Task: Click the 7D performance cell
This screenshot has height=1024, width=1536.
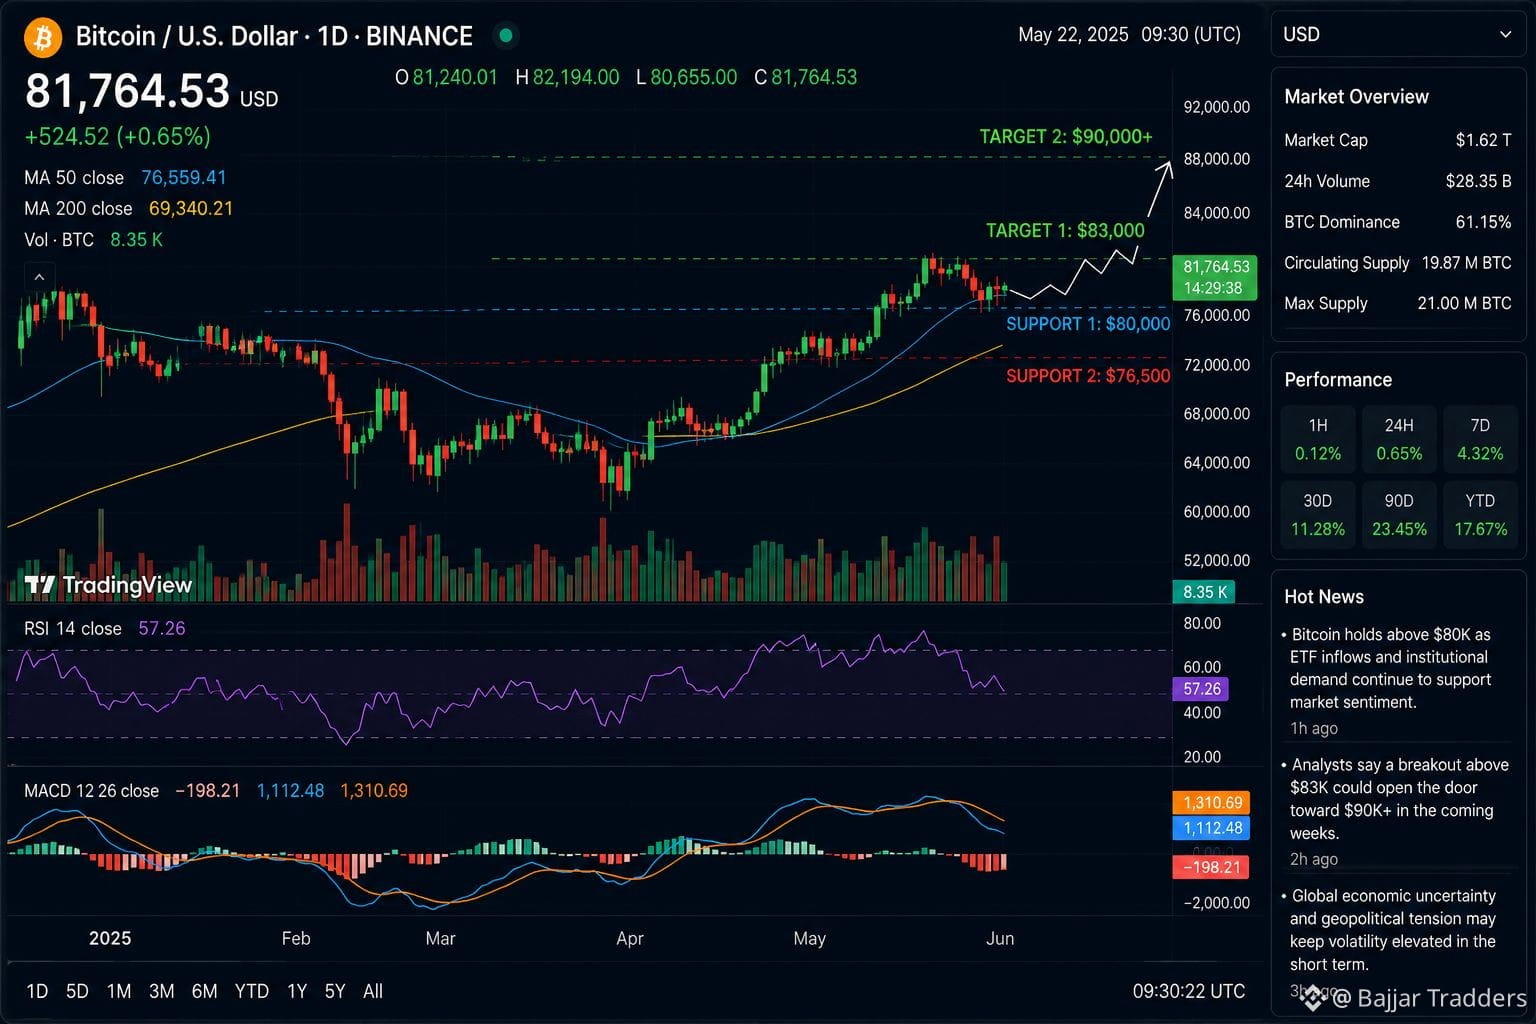Action: tap(1480, 439)
